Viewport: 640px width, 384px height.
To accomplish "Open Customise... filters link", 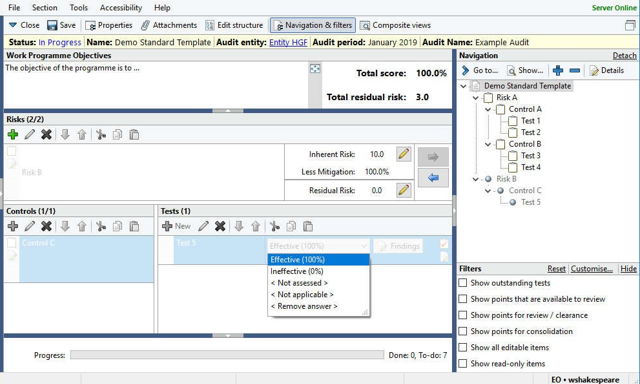I will pyautogui.click(x=591, y=269).
